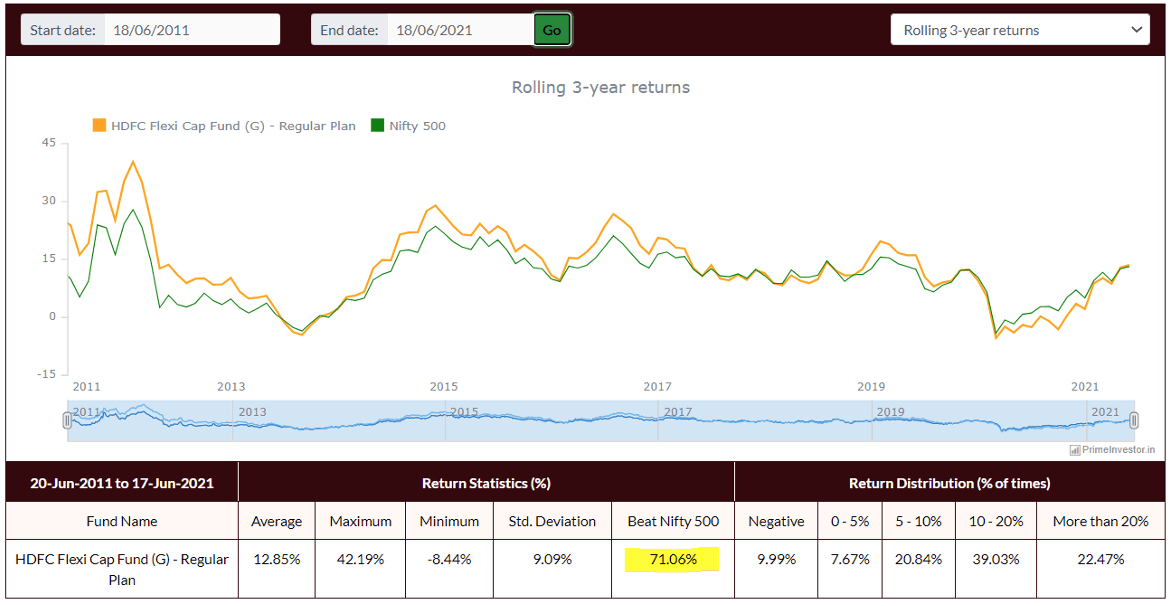Grab the left range navigator handle
Image resolution: width=1173 pixels, height=606 pixels.
[x=67, y=420]
